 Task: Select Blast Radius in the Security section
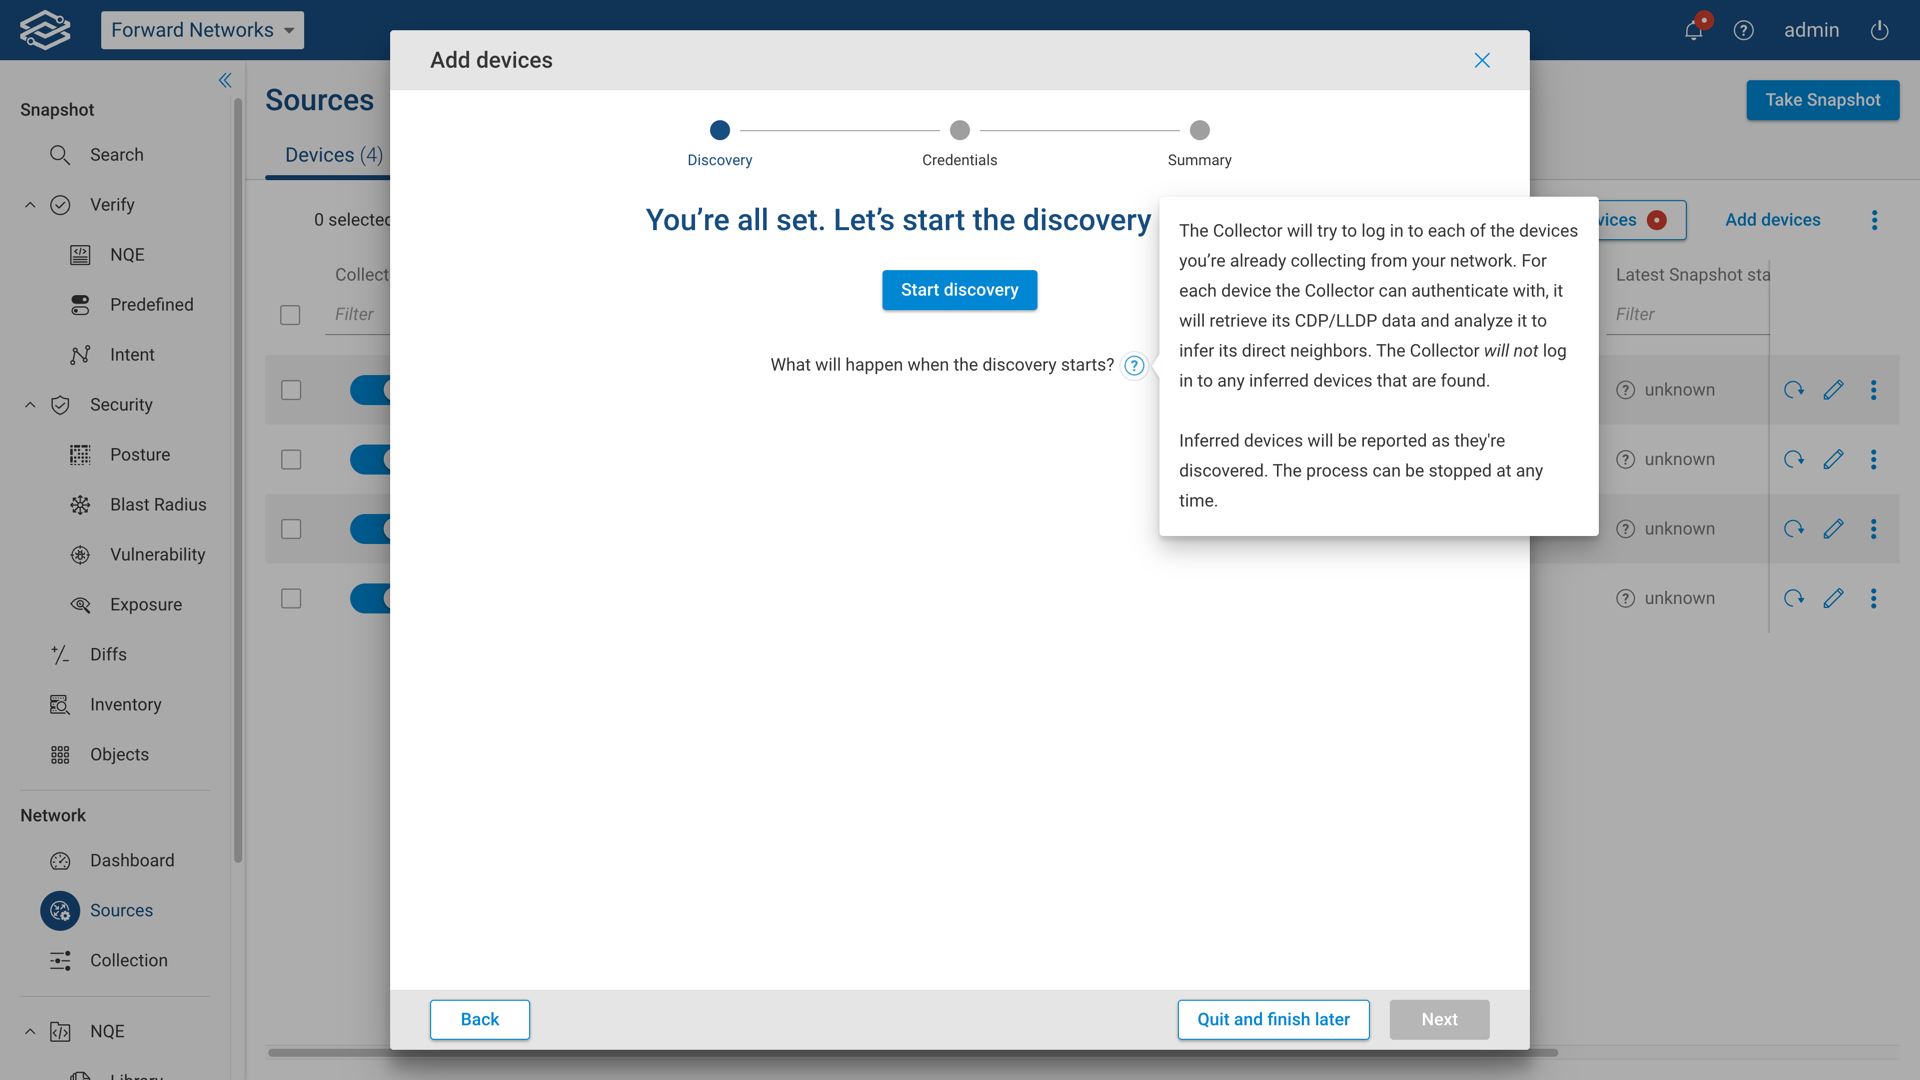point(156,504)
